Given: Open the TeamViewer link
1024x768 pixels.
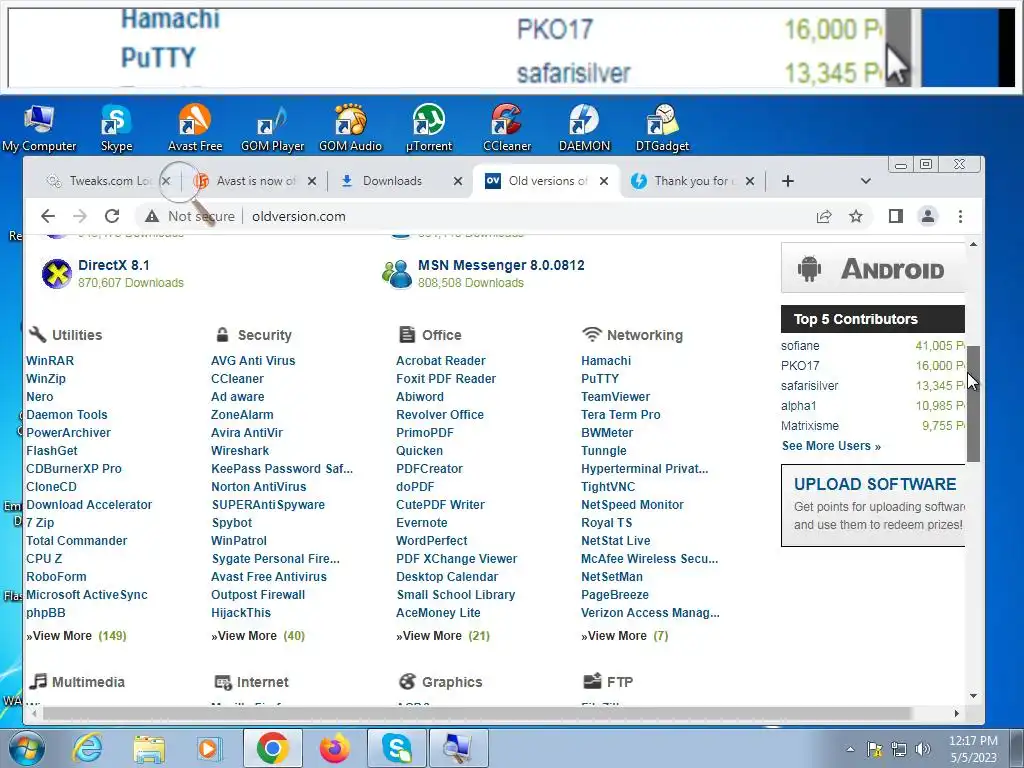Looking at the screenshot, I should [x=615, y=396].
